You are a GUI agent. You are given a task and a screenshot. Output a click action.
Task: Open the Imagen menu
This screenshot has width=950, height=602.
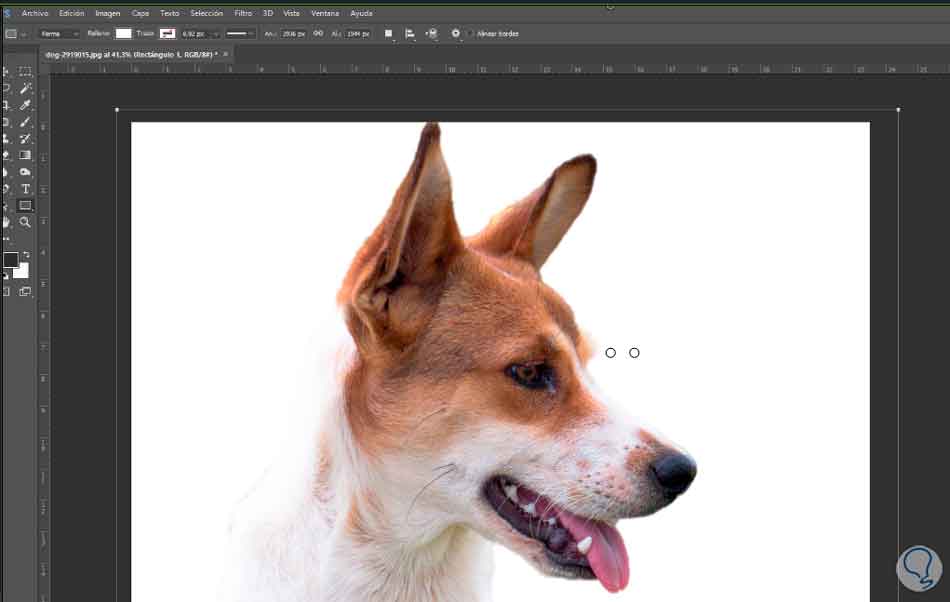pyautogui.click(x=108, y=13)
